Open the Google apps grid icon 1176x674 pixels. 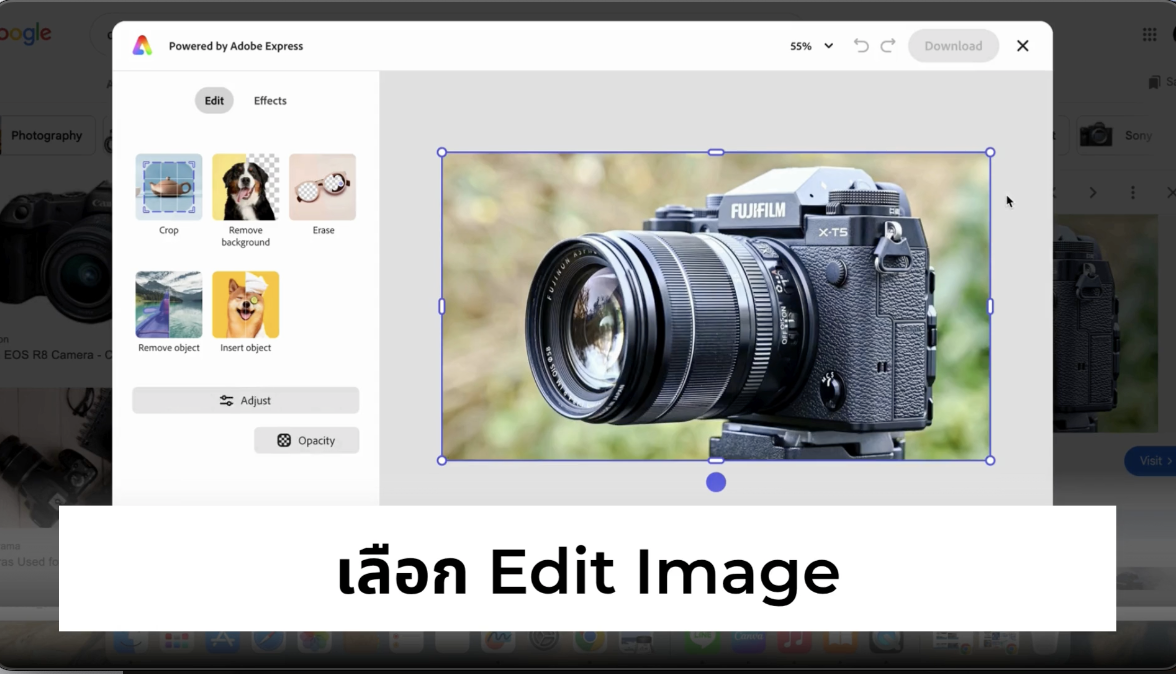tap(1149, 35)
